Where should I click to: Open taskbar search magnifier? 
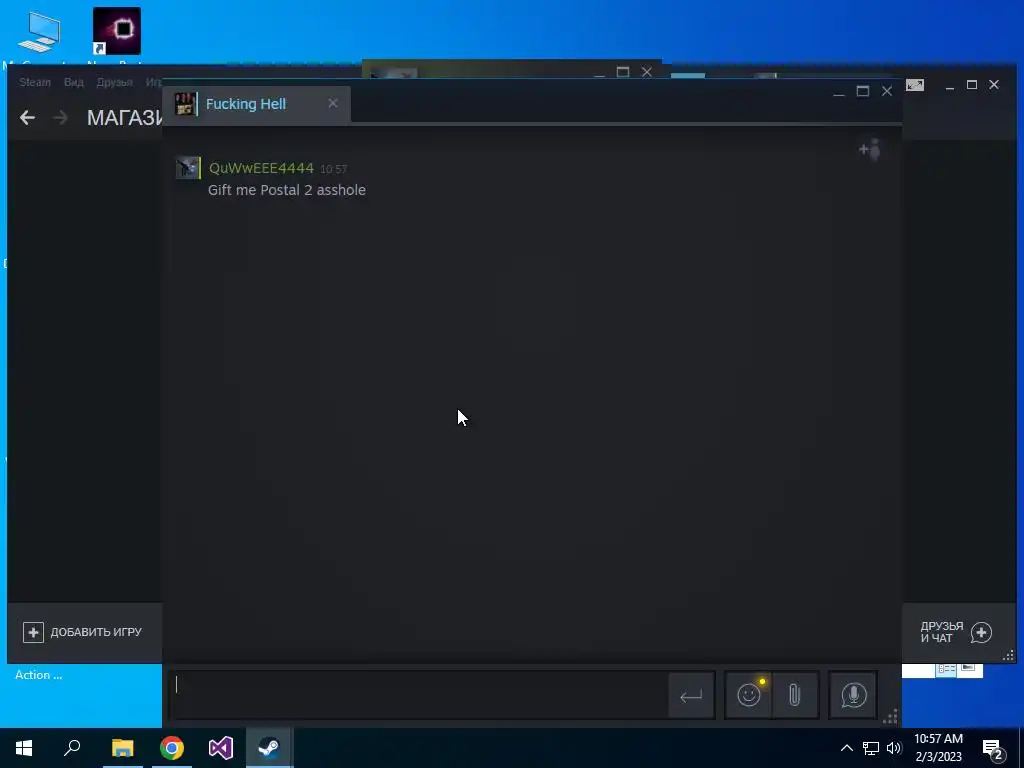[x=72, y=748]
